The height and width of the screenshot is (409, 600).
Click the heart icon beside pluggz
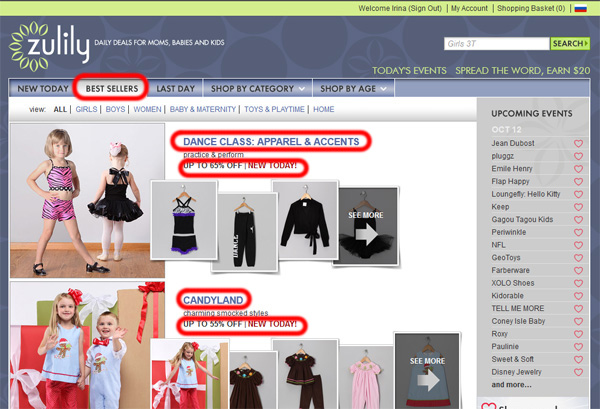point(578,156)
